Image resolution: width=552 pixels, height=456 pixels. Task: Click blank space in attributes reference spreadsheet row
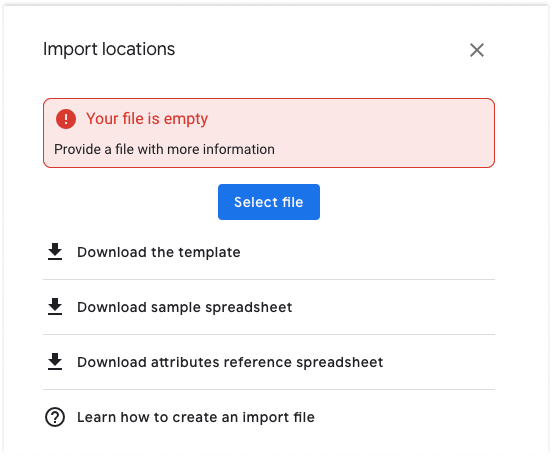(440, 362)
